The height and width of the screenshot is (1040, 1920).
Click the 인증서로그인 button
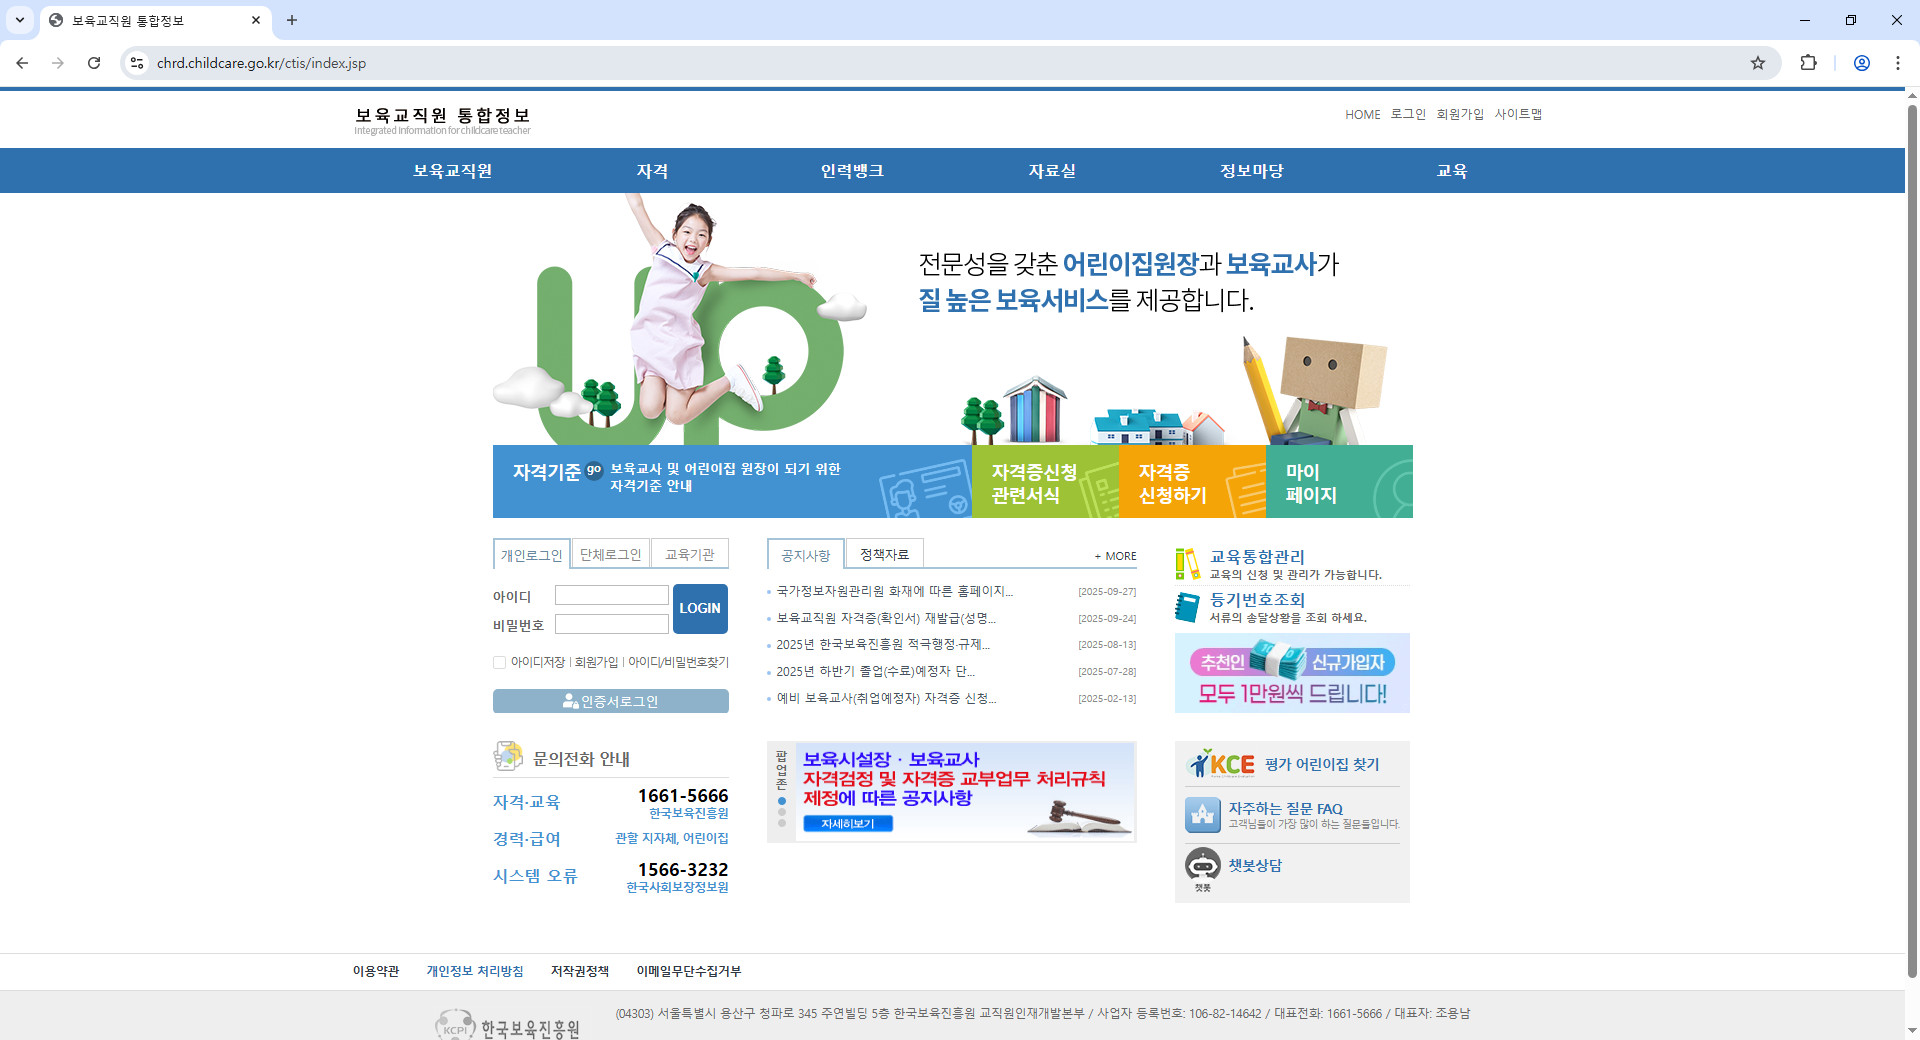(x=611, y=701)
